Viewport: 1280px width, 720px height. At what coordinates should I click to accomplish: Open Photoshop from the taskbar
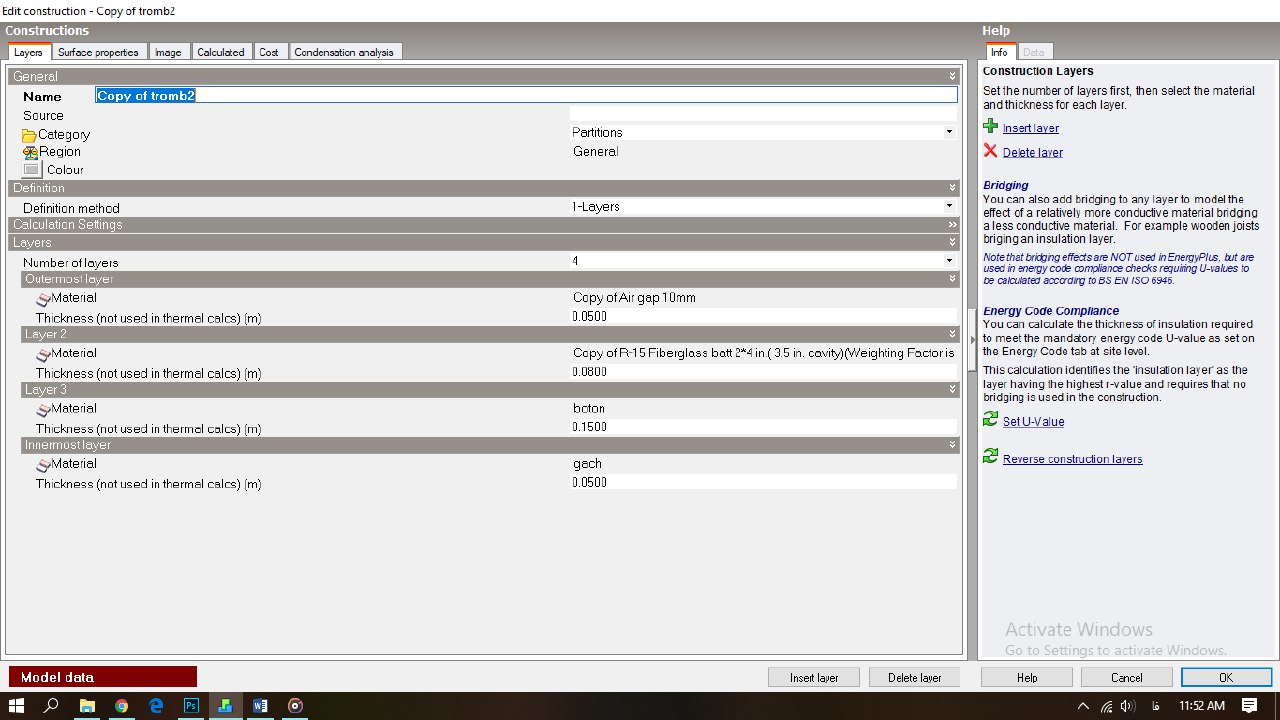(191, 705)
